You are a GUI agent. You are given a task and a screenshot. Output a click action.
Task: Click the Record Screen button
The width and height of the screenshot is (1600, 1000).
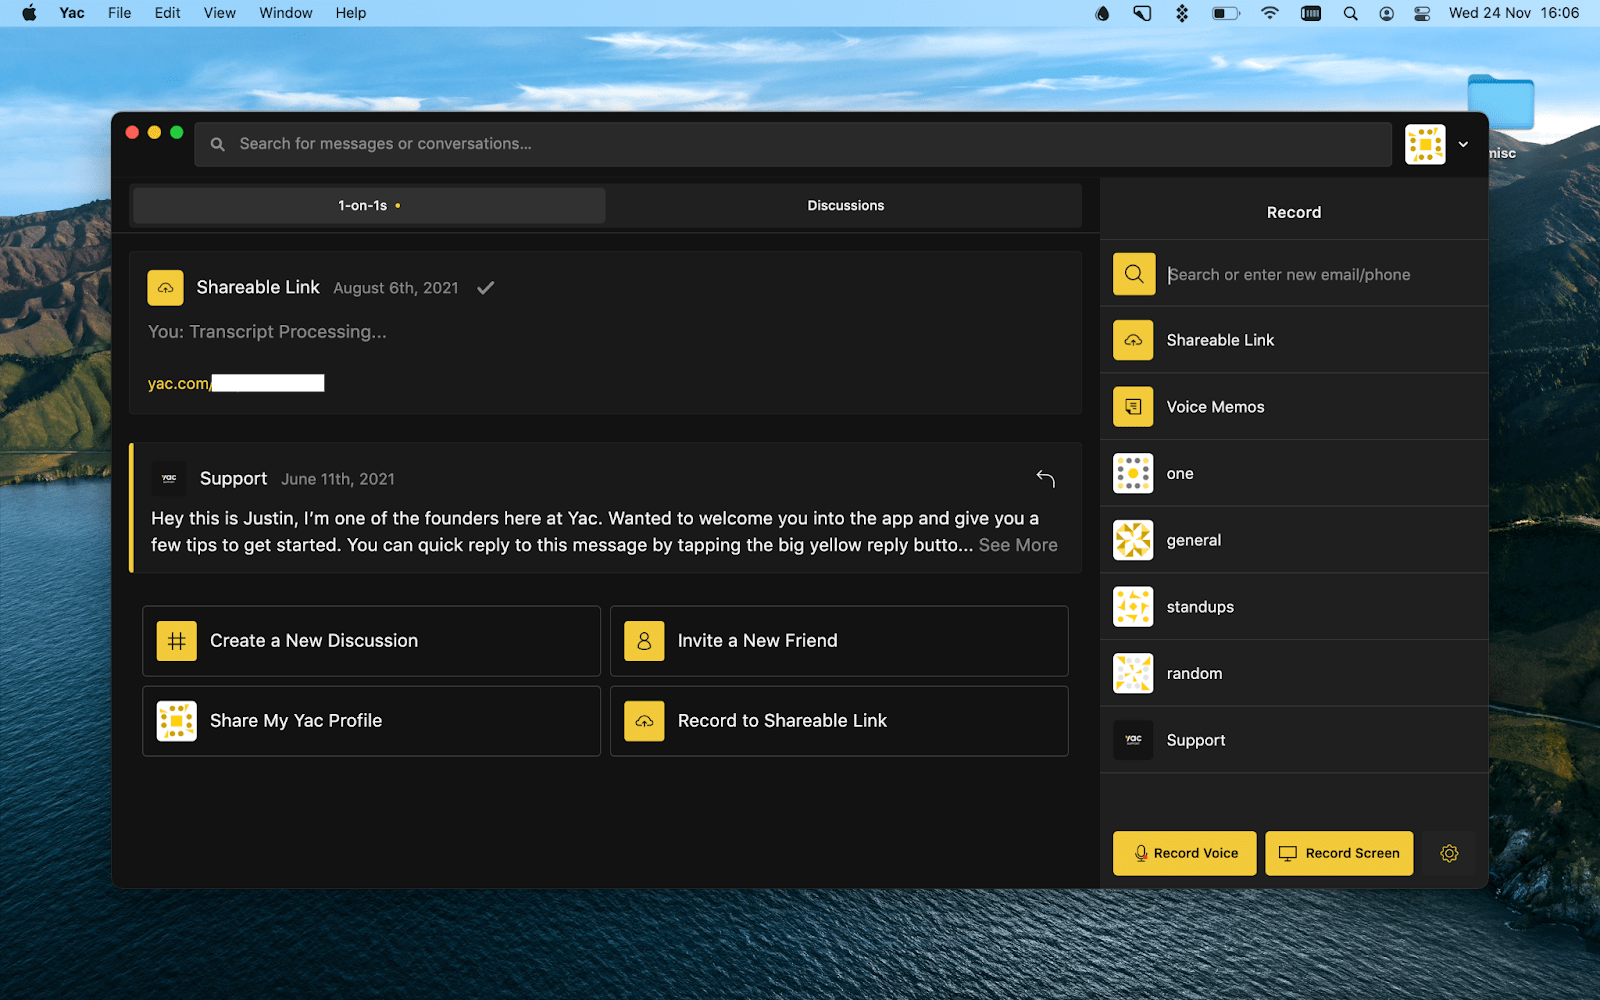[x=1339, y=853]
